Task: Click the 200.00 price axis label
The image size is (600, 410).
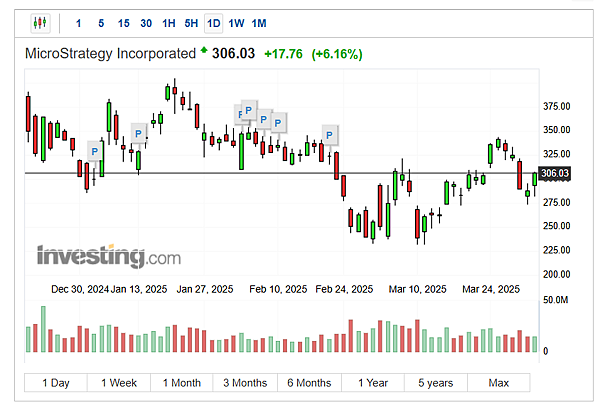Action: (x=557, y=274)
